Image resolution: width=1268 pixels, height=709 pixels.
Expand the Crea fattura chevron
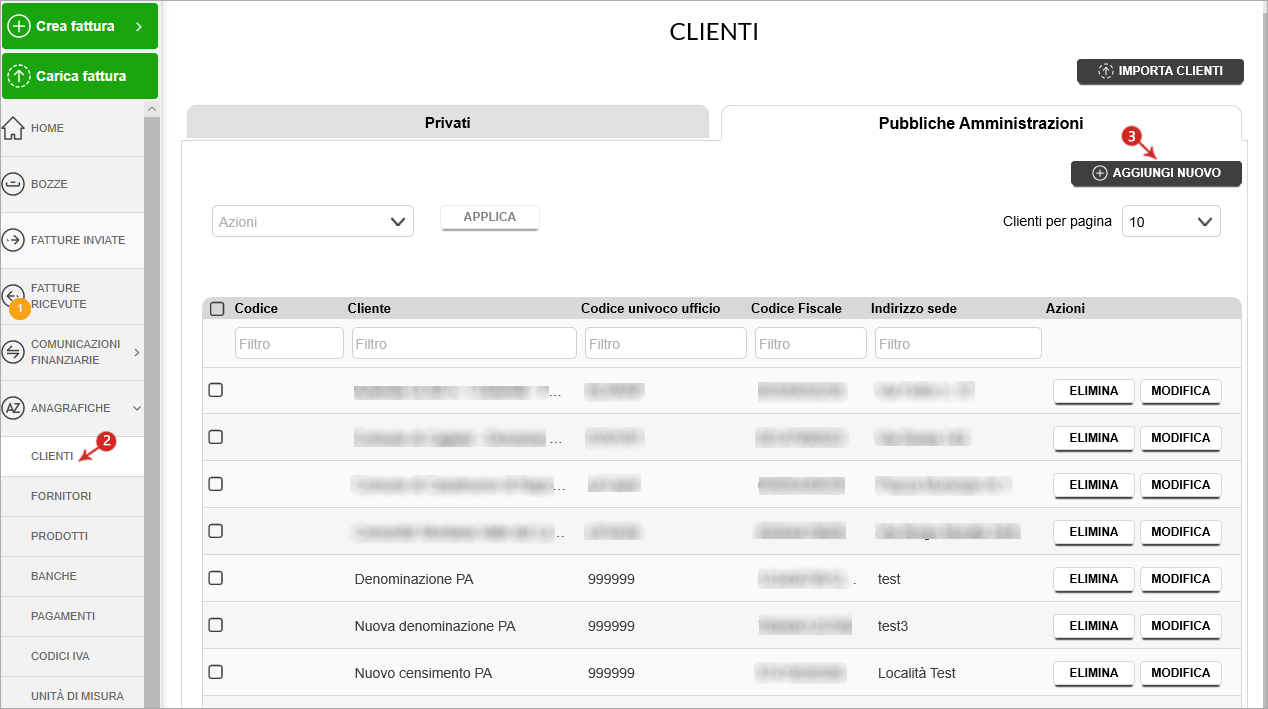click(139, 26)
